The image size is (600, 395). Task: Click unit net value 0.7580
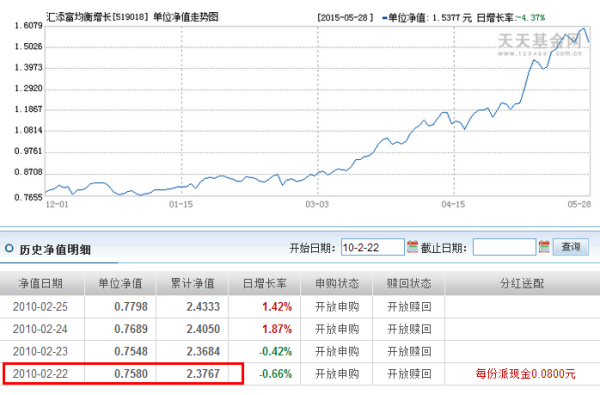tap(131, 374)
